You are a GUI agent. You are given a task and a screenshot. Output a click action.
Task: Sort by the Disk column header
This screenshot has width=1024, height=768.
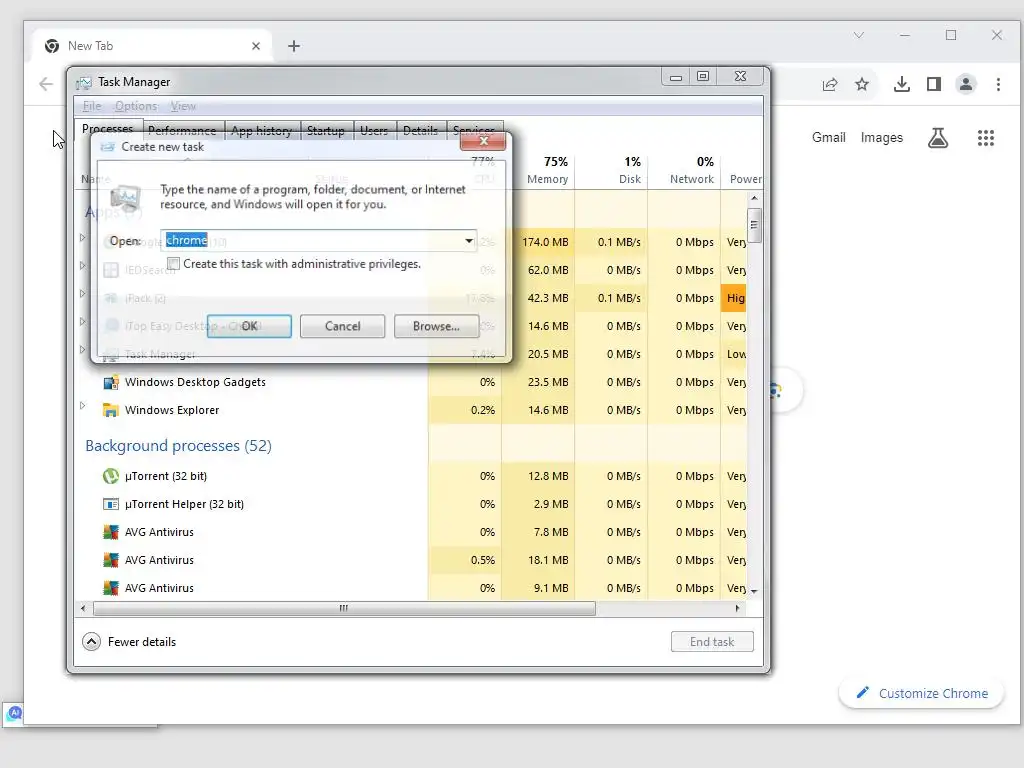611,170
